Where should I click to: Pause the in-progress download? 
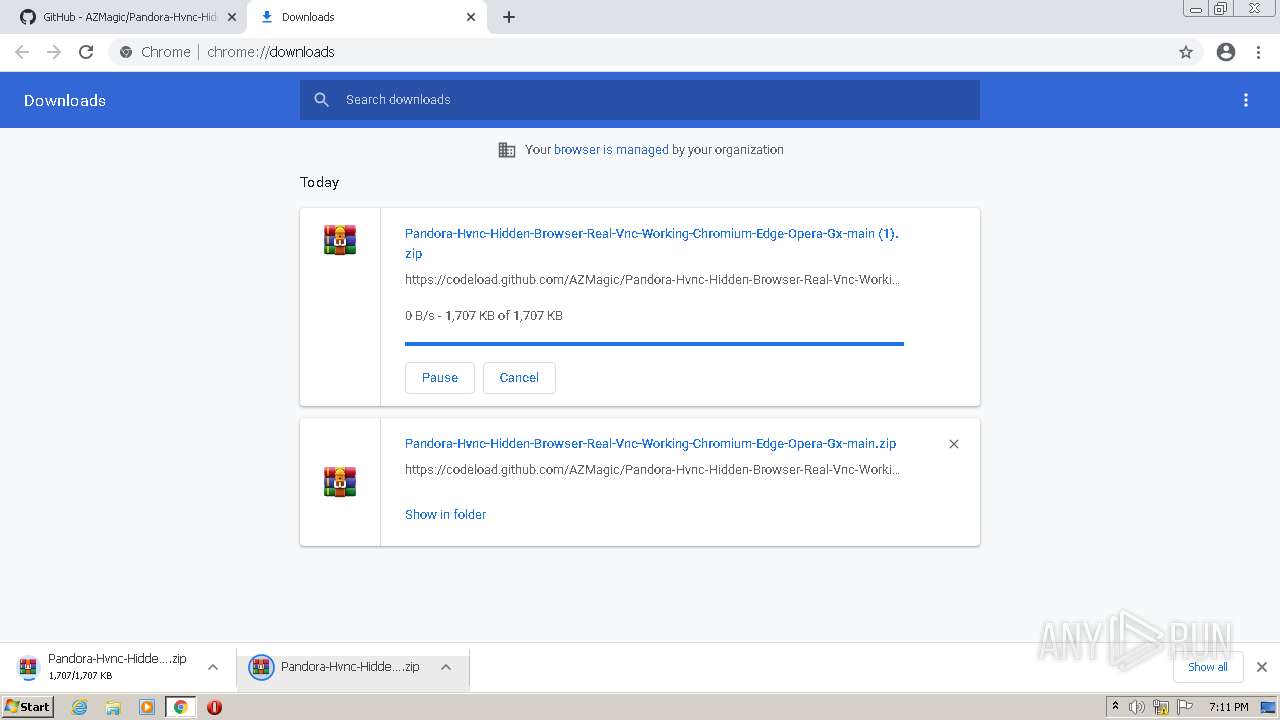[440, 378]
